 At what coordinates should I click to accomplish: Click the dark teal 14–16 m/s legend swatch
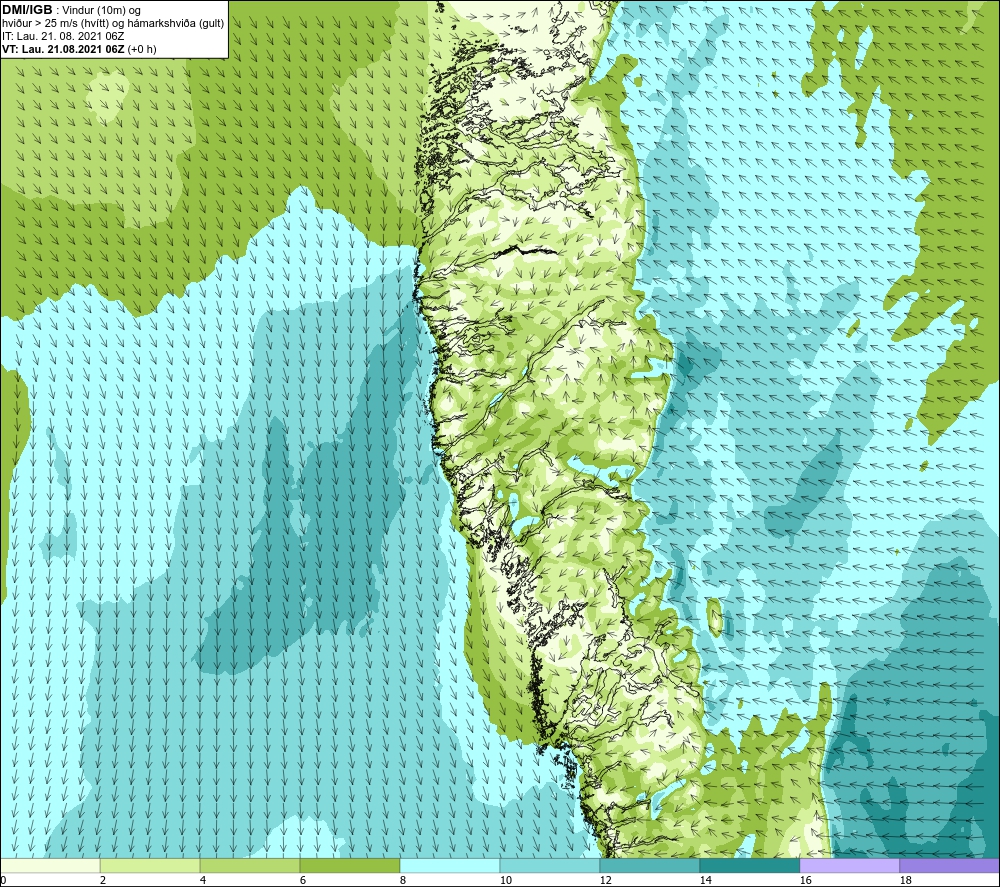[749, 865]
